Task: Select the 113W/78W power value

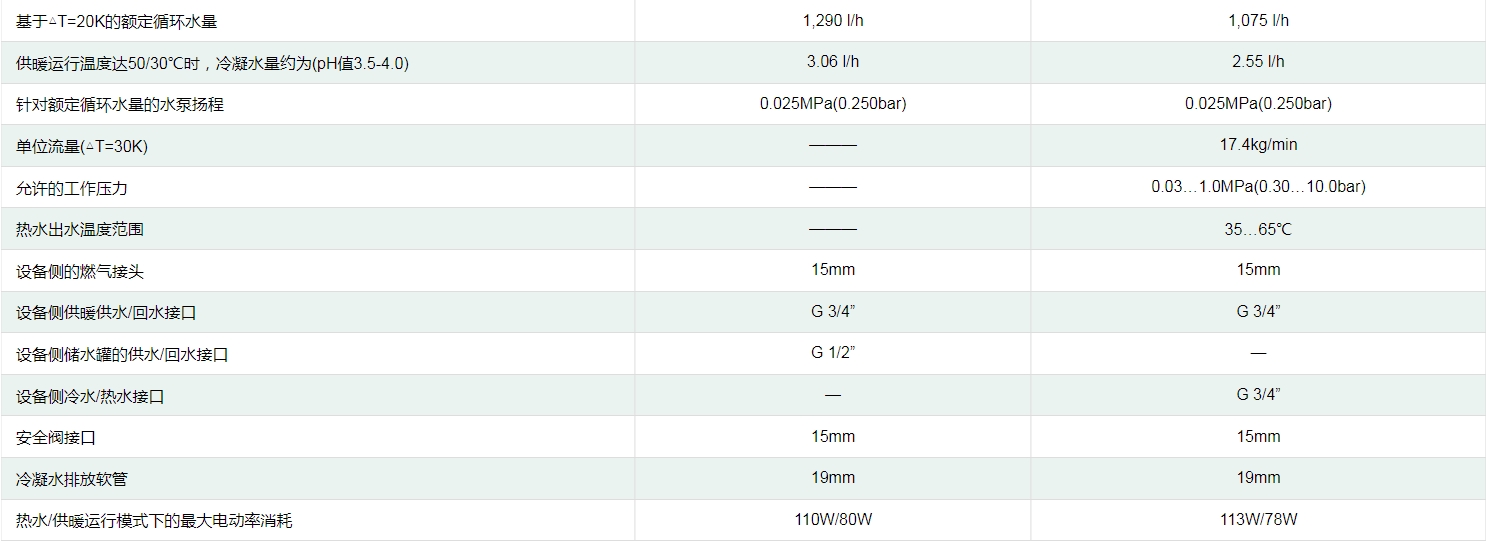Action: 1258,519
